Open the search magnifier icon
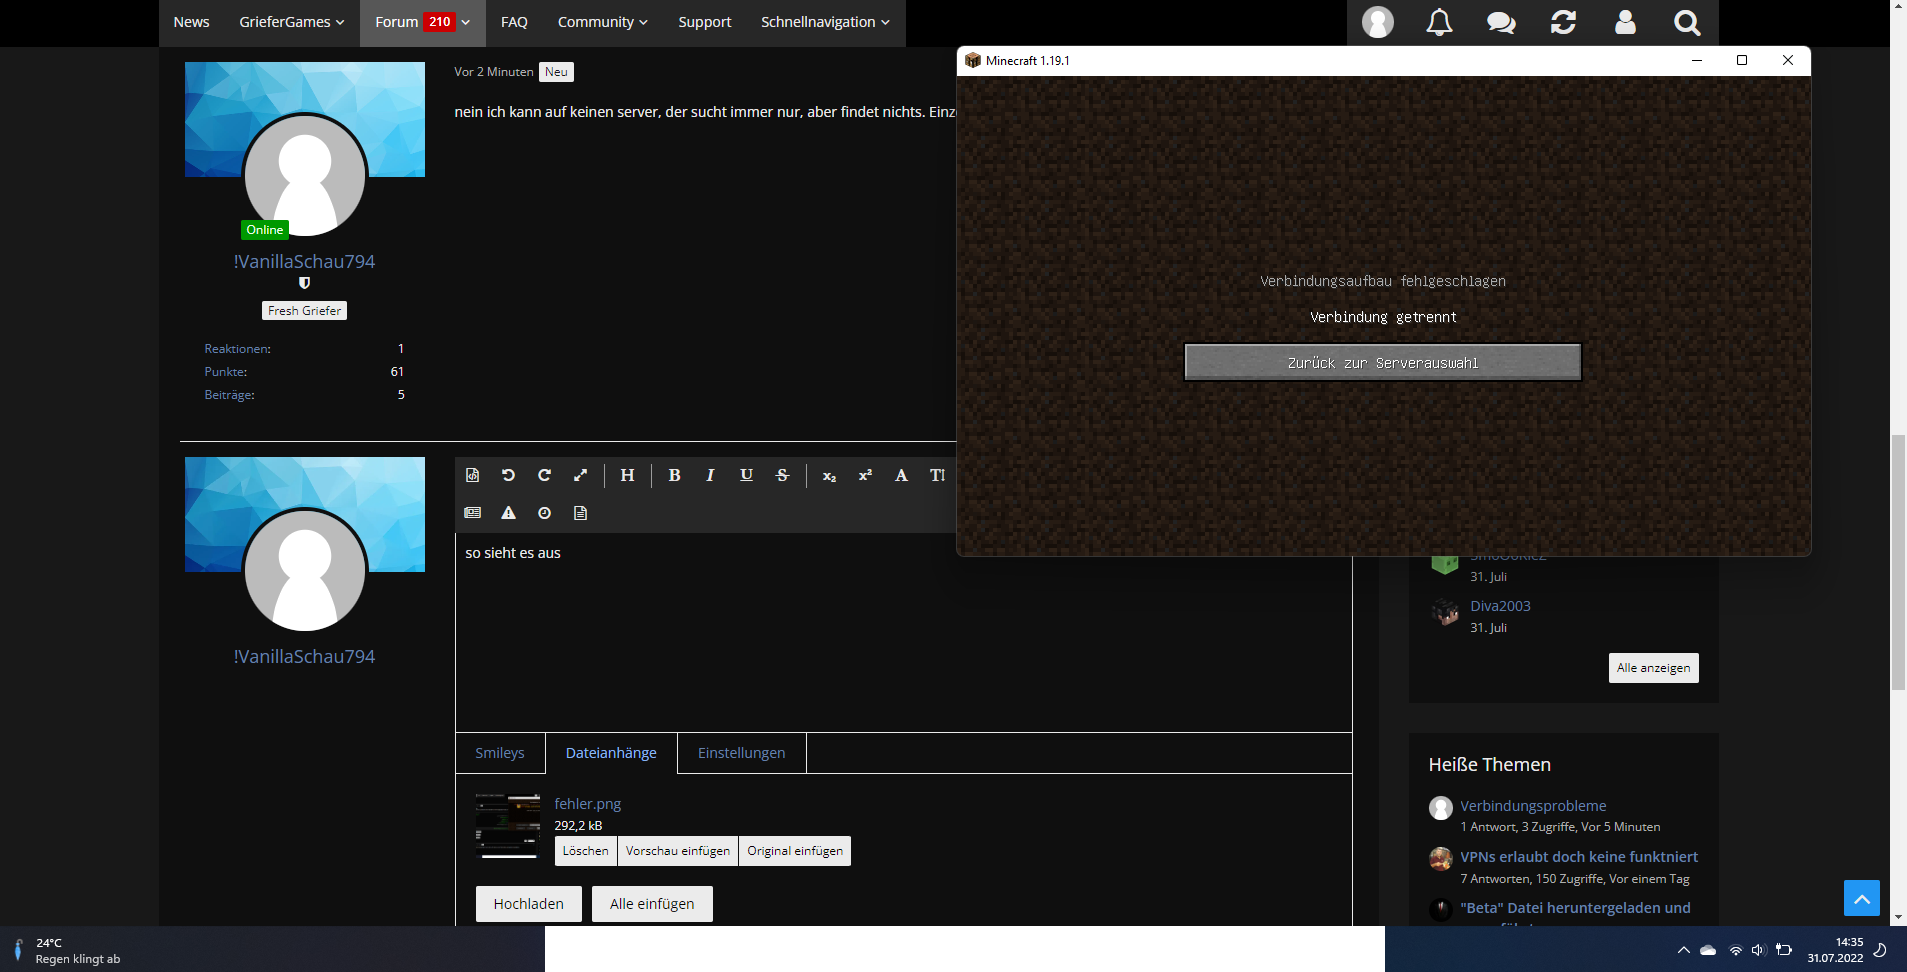This screenshot has width=1907, height=972. pyautogui.click(x=1687, y=22)
